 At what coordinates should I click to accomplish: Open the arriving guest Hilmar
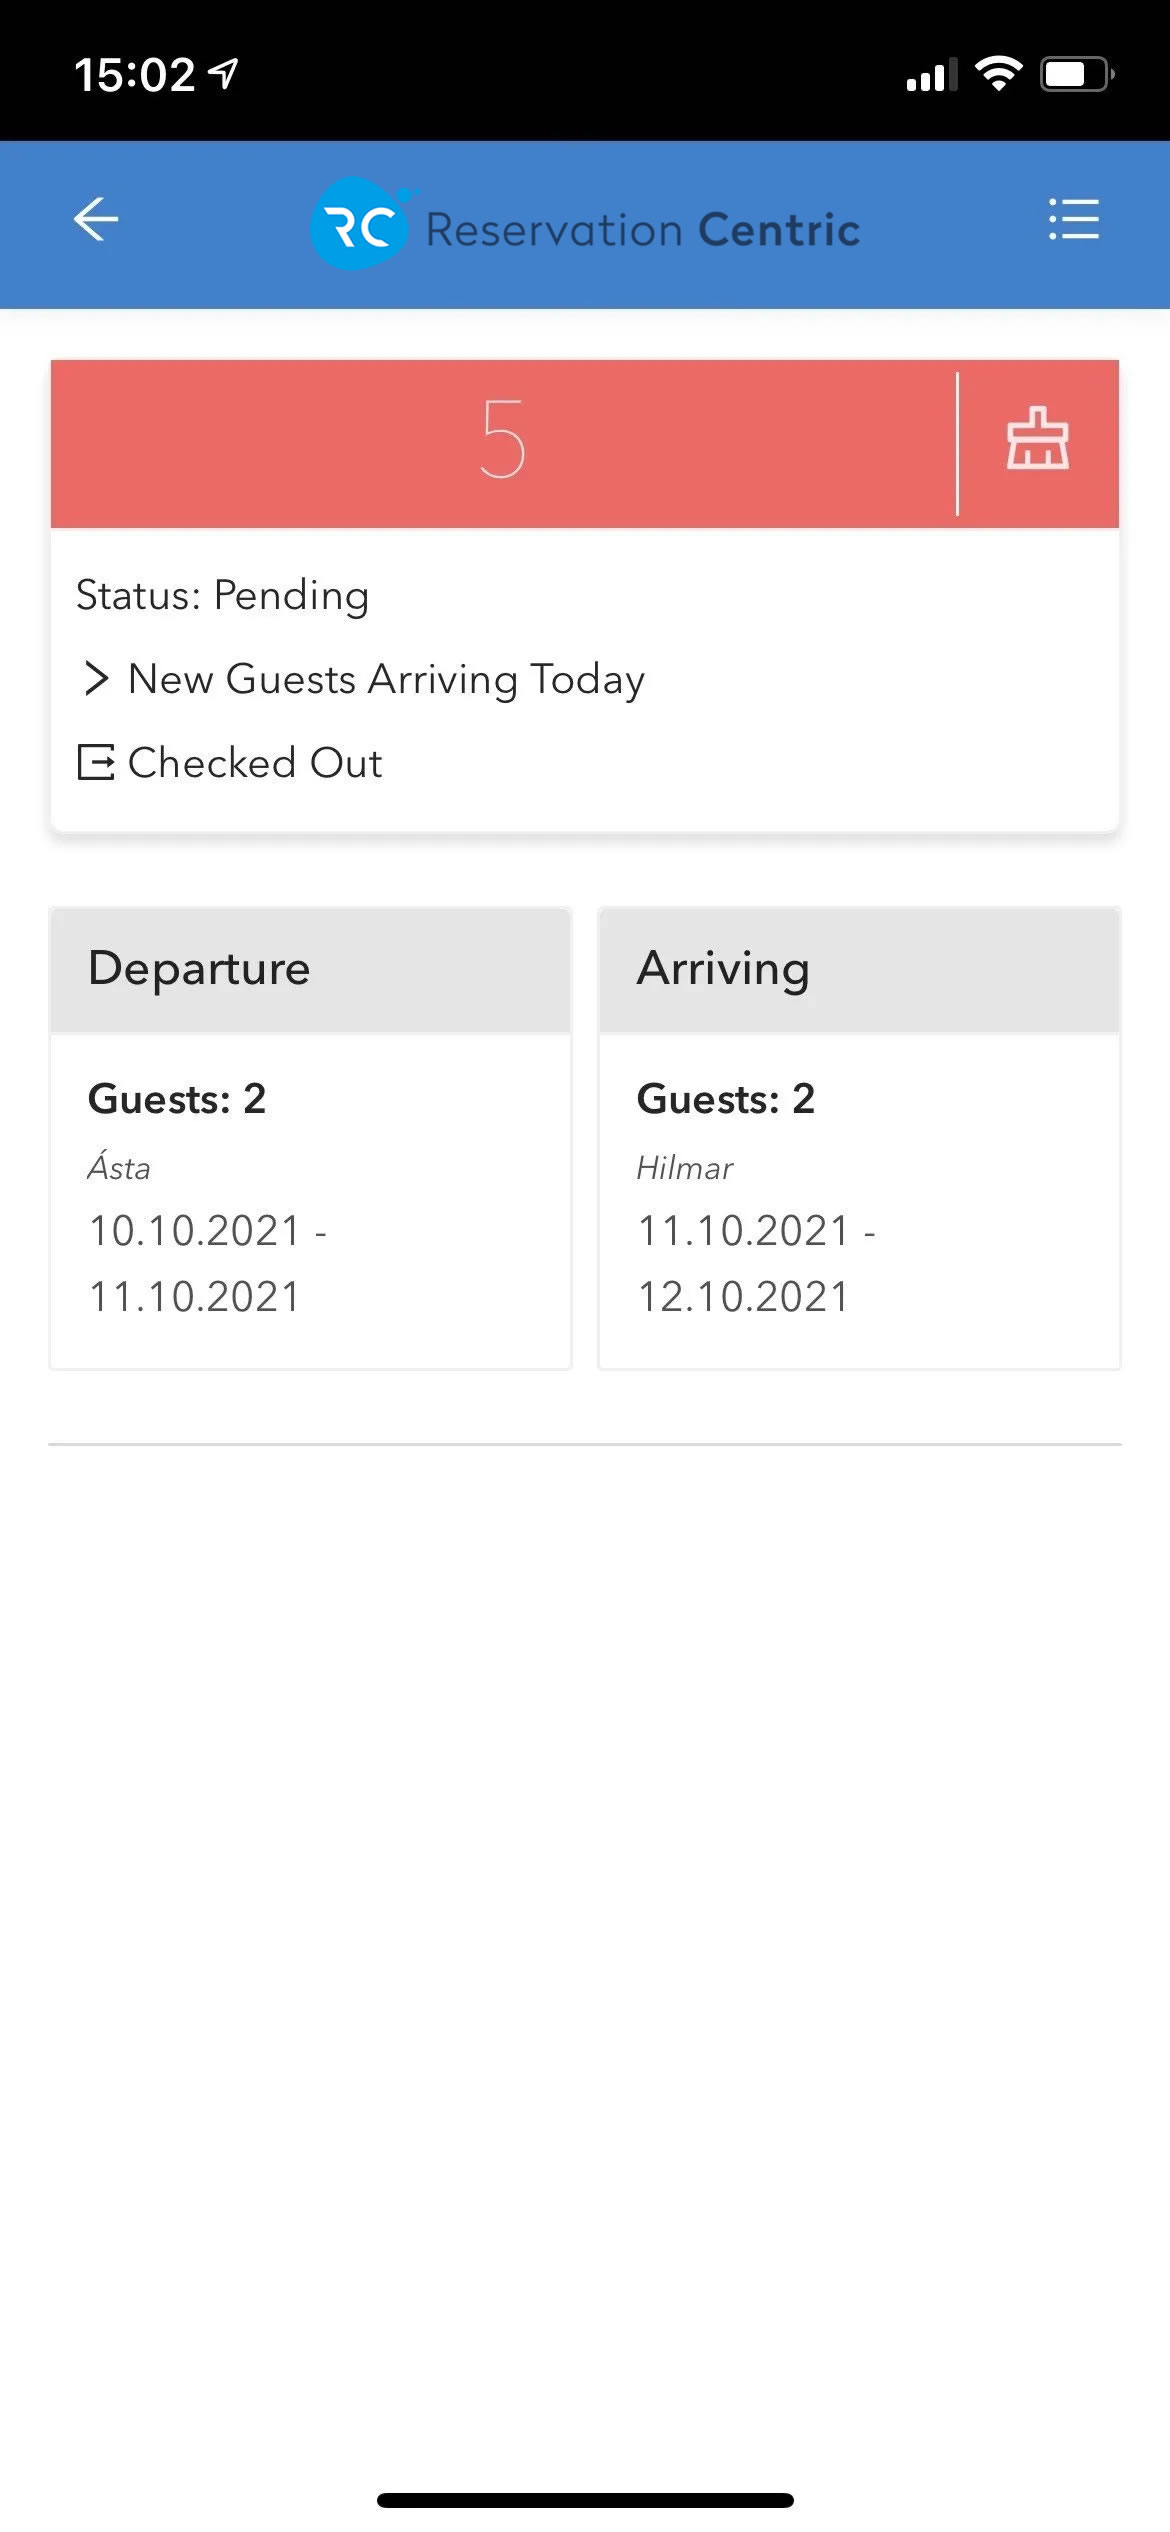coord(685,1167)
